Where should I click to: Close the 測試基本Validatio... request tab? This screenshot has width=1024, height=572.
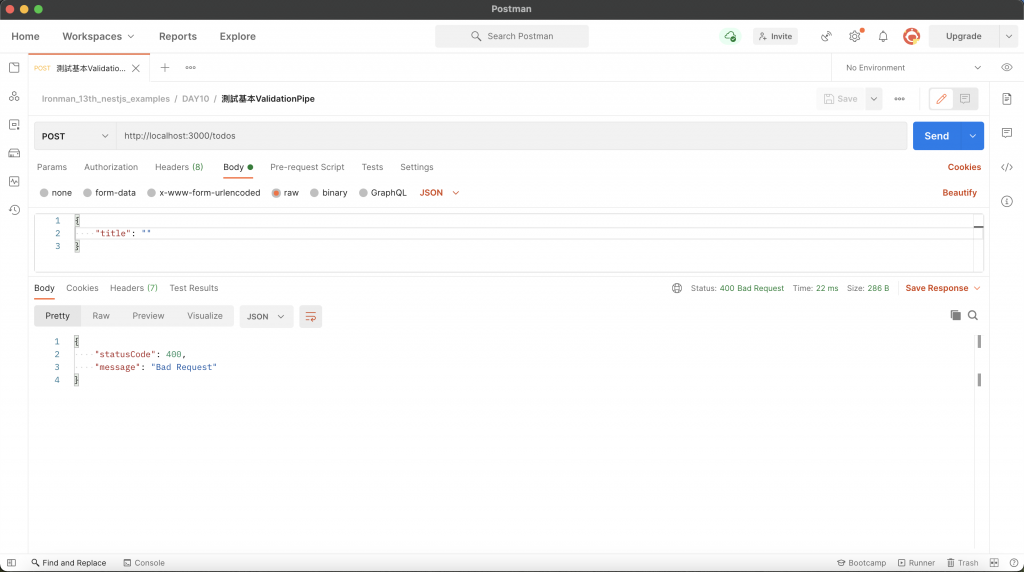(x=136, y=68)
